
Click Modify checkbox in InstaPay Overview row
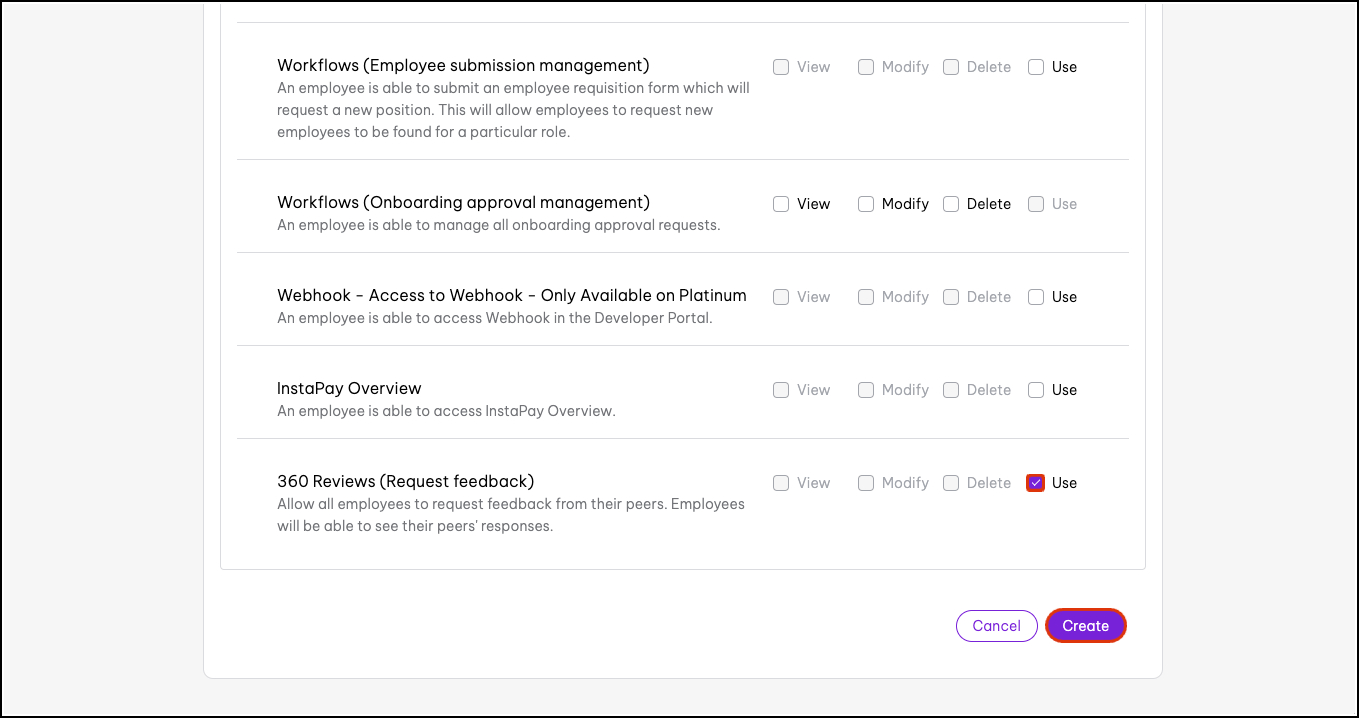pos(866,390)
